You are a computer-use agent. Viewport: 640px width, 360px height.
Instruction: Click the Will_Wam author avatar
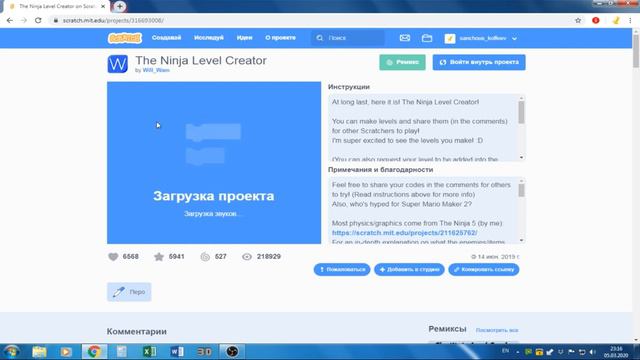(118, 64)
